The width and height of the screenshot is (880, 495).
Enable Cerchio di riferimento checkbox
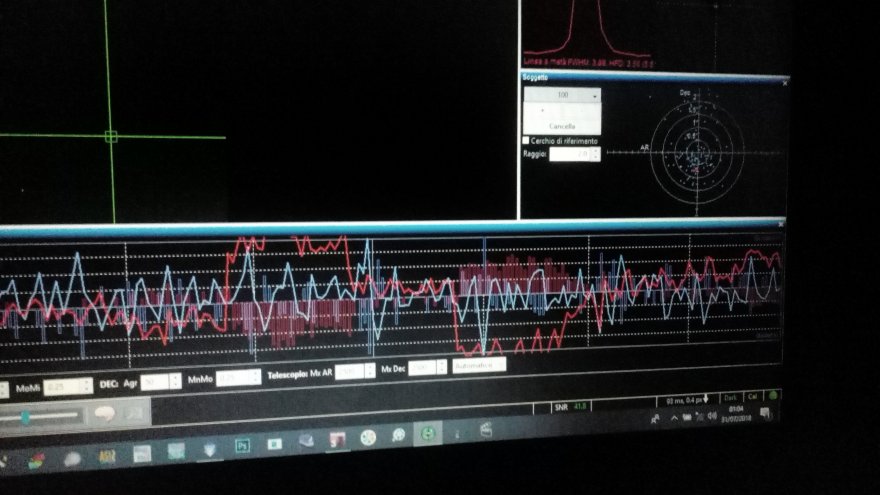click(527, 141)
